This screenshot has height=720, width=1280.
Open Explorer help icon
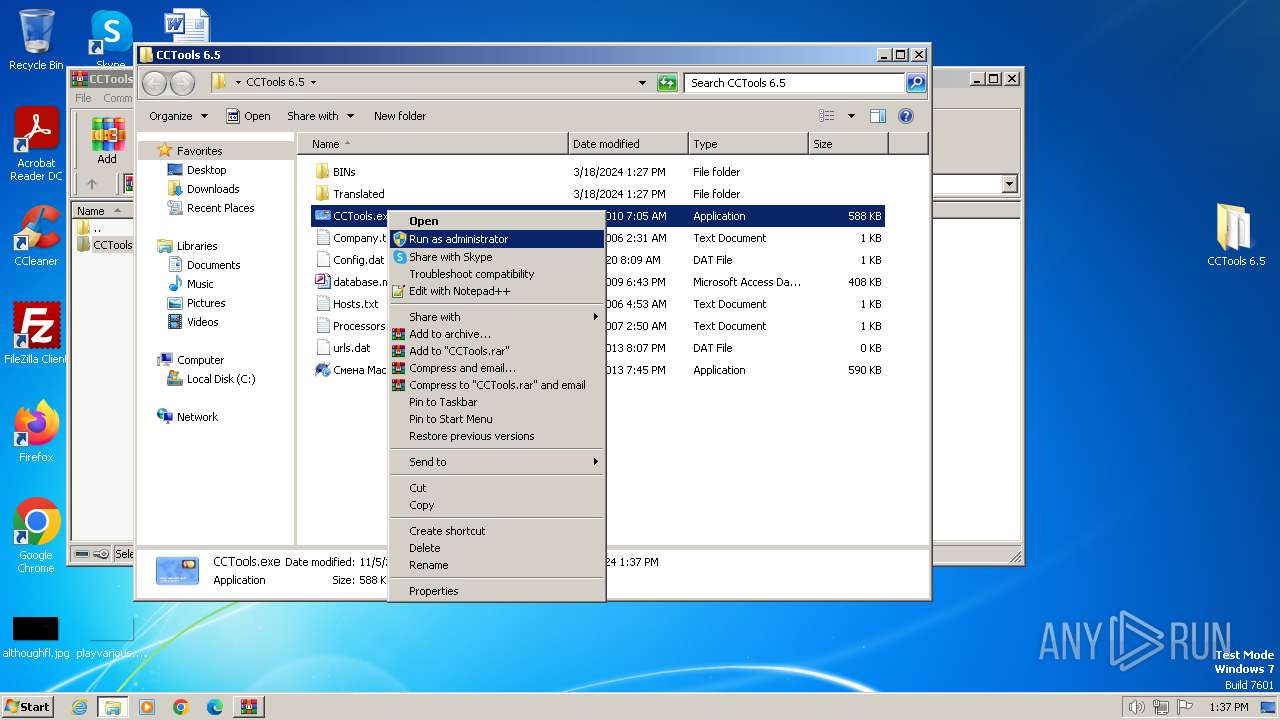tap(906, 116)
